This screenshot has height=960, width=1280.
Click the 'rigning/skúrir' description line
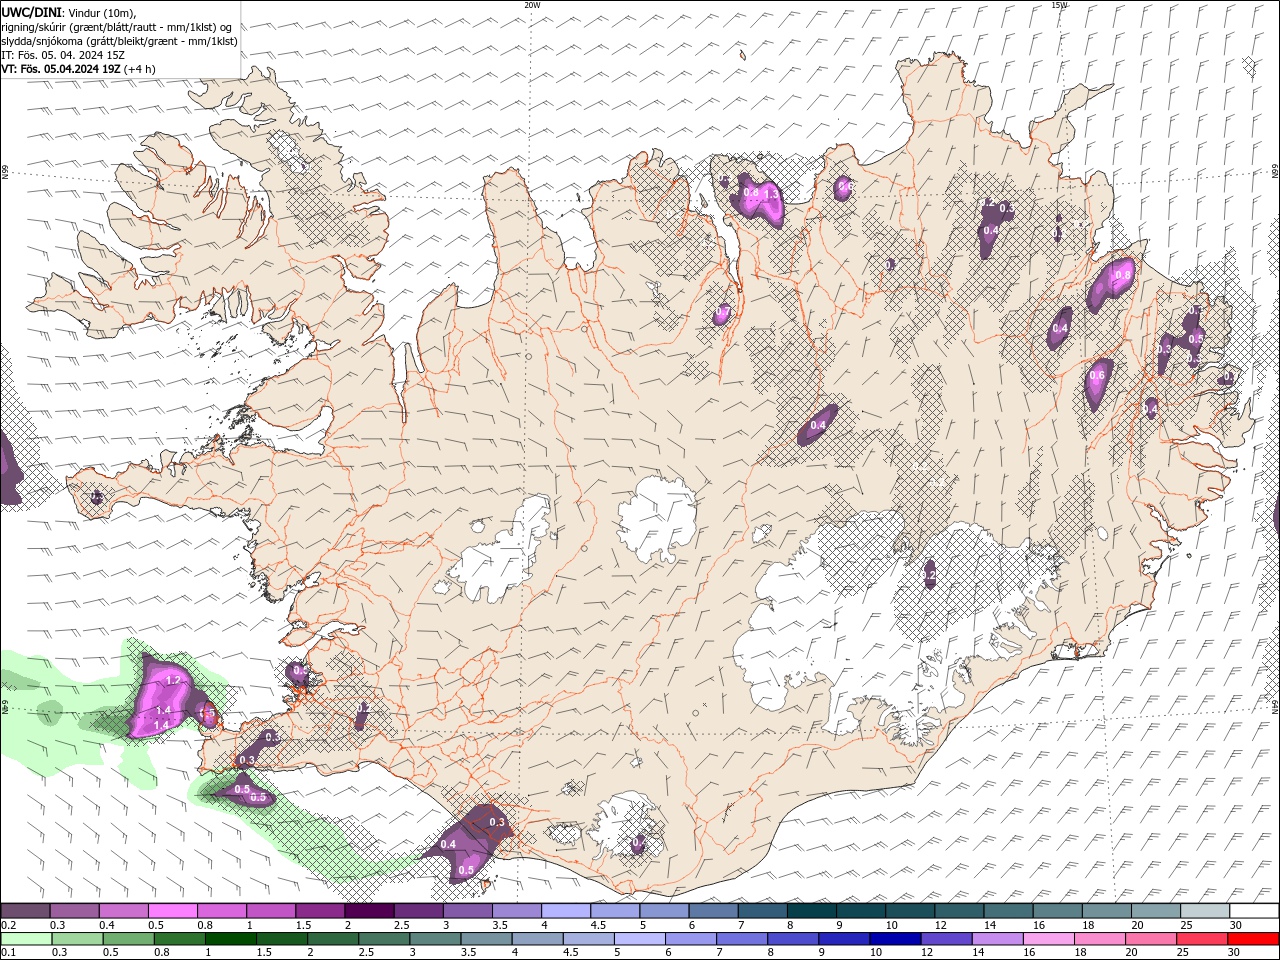click(117, 27)
